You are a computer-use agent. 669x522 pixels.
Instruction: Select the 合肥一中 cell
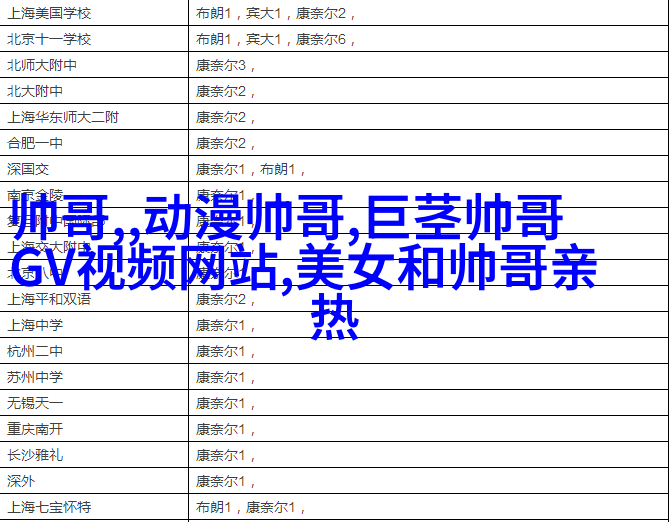tap(94, 143)
